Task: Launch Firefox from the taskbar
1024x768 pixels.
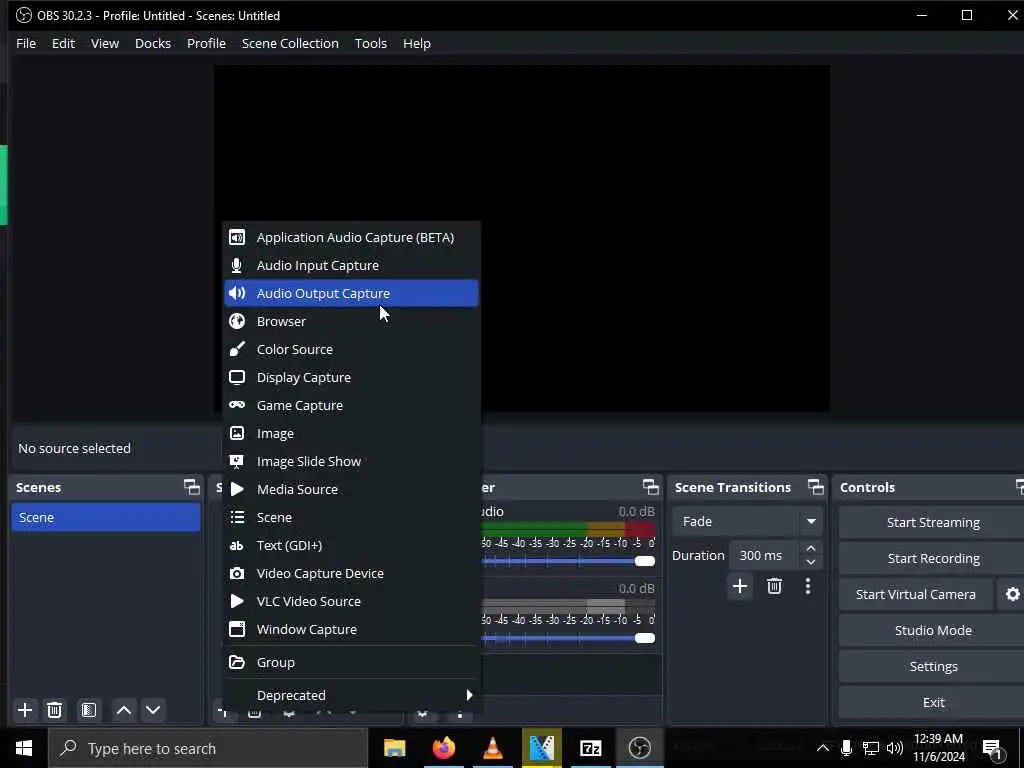Action: pyautogui.click(x=443, y=748)
